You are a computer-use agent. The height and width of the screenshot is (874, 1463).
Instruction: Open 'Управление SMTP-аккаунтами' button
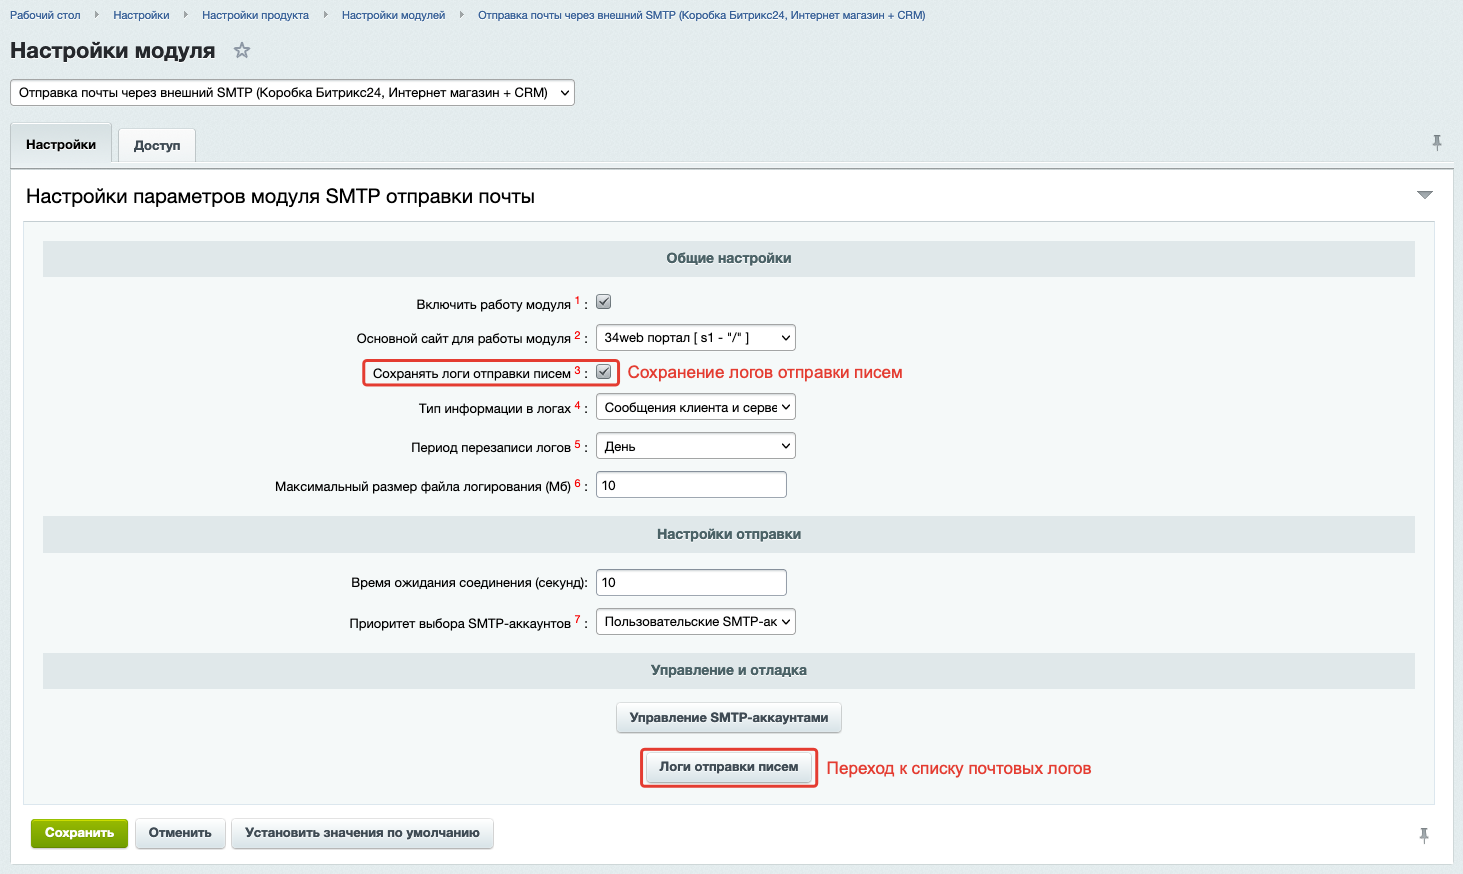[729, 718]
